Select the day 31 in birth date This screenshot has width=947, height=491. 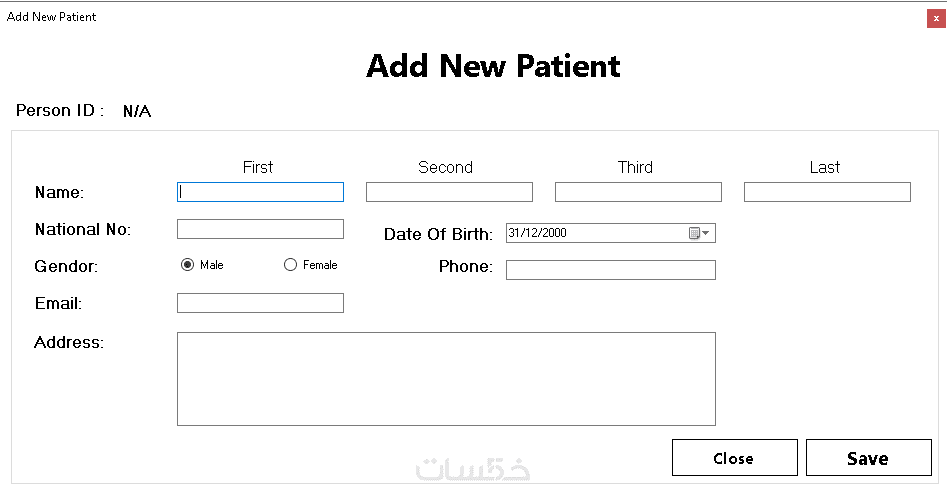pyautogui.click(x=514, y=233)
